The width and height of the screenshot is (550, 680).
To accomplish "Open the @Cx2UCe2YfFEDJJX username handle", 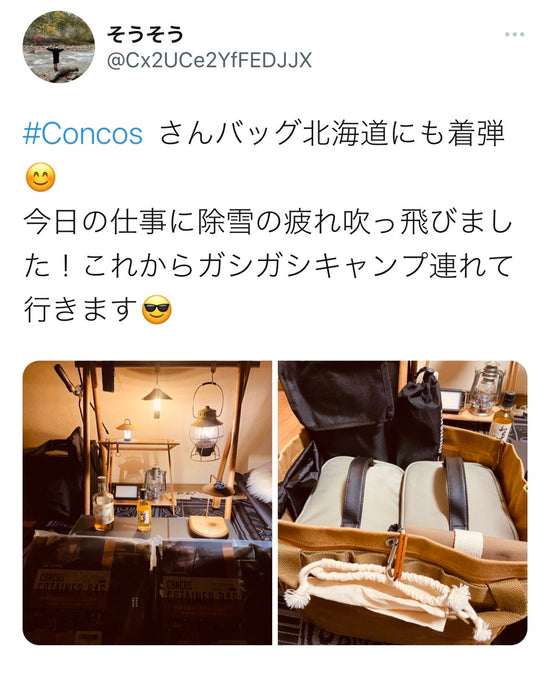I will (x=209, y=61).
